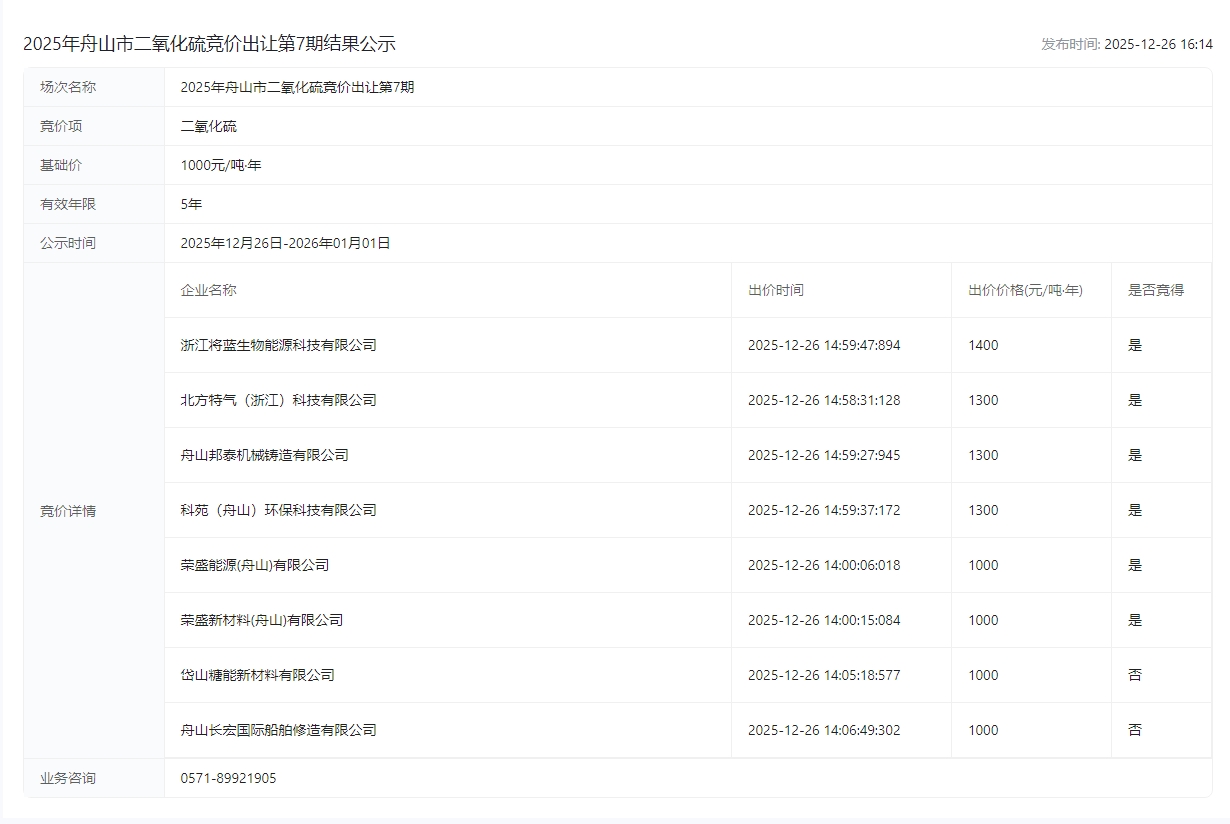Click the bid price 1400 cell
This screenshot has width=1230, height=824.
(983, 345)
